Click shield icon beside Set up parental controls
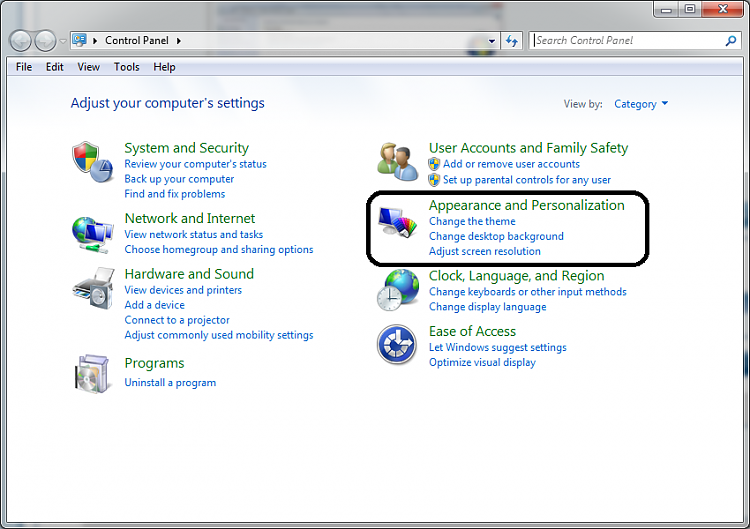The width and height of the screenshot is (750, 529). pos(434,180)
